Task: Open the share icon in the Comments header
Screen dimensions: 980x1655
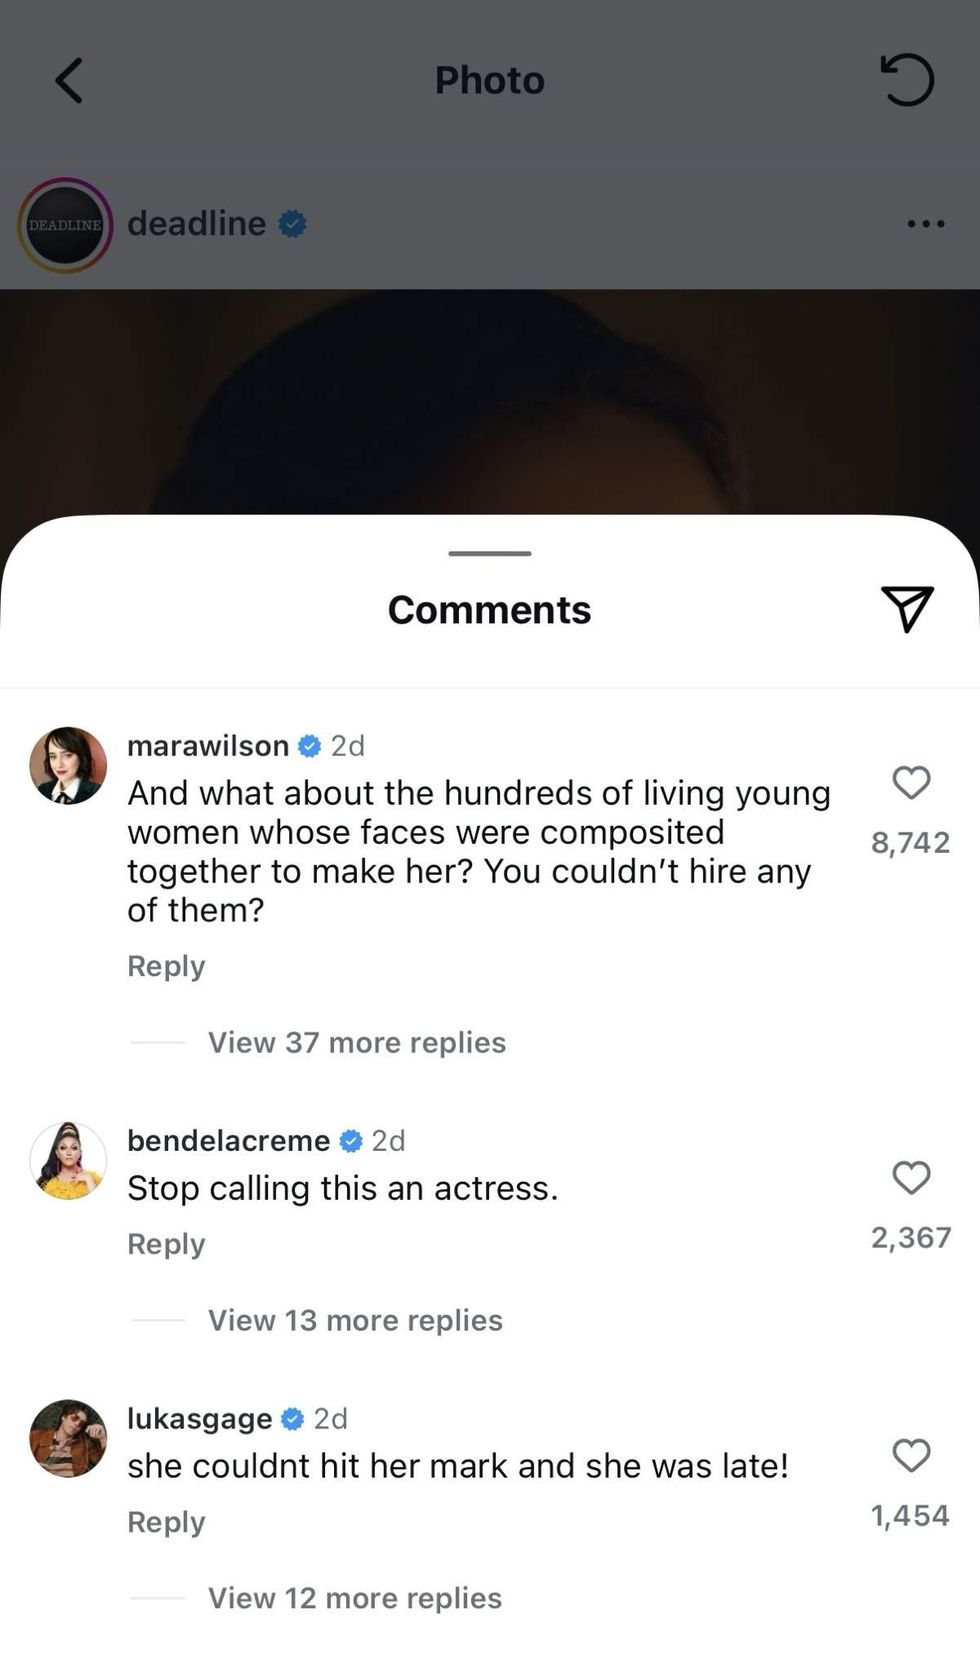Action: pyautogui.click(x=908, y=608)
